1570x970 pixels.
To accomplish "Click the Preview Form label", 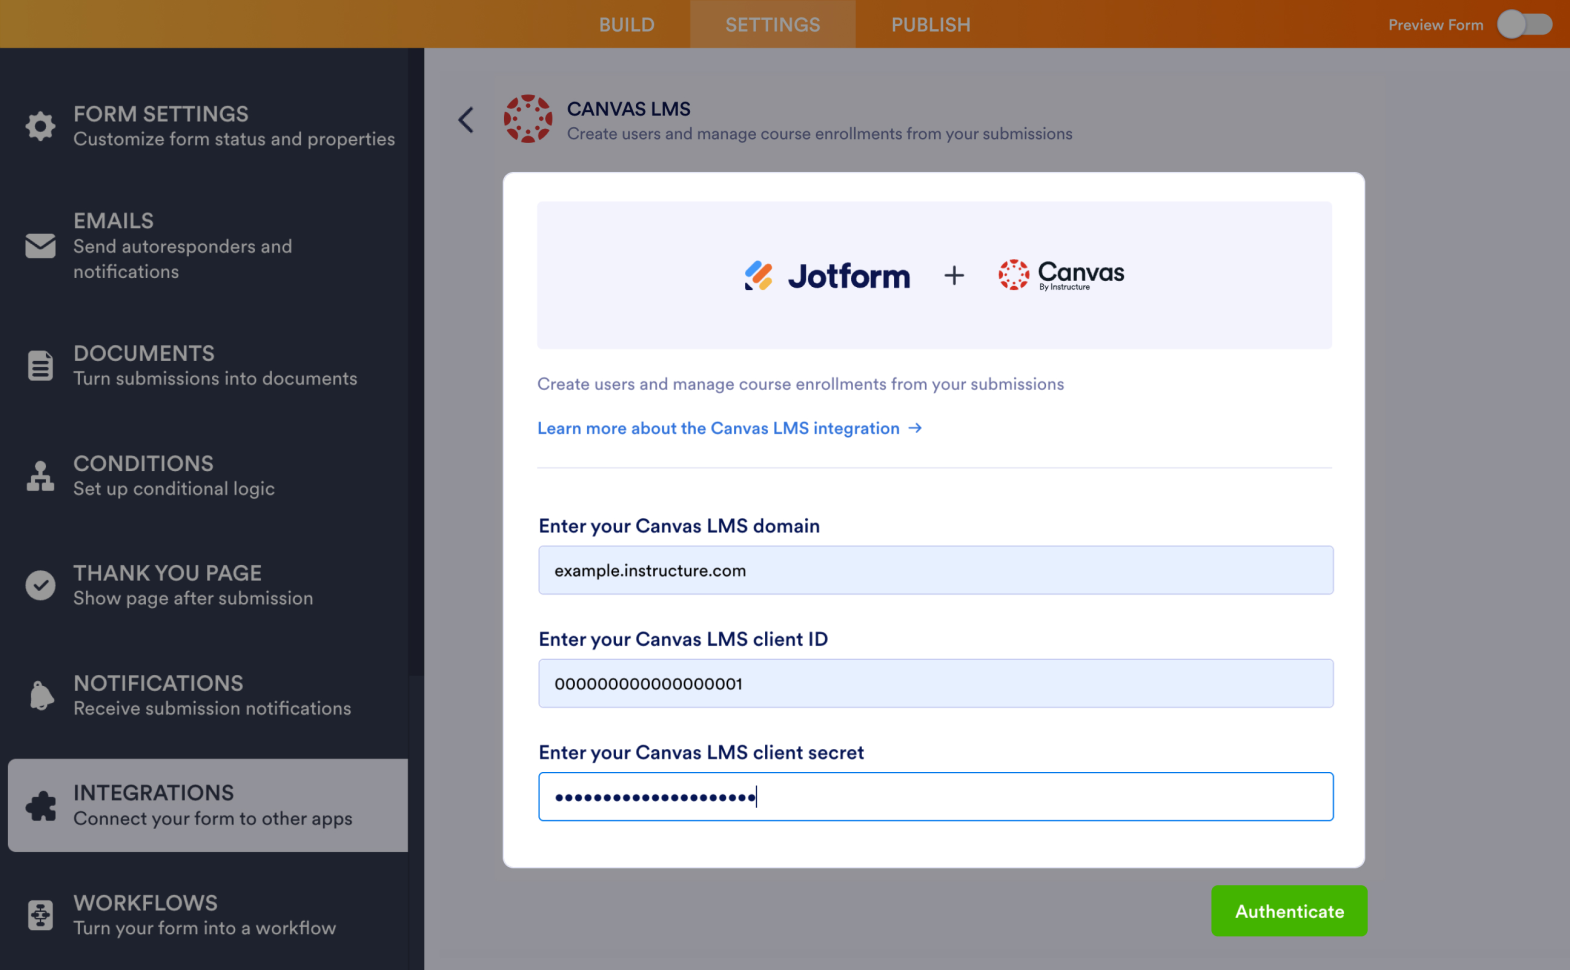I will click(1436, 25).
